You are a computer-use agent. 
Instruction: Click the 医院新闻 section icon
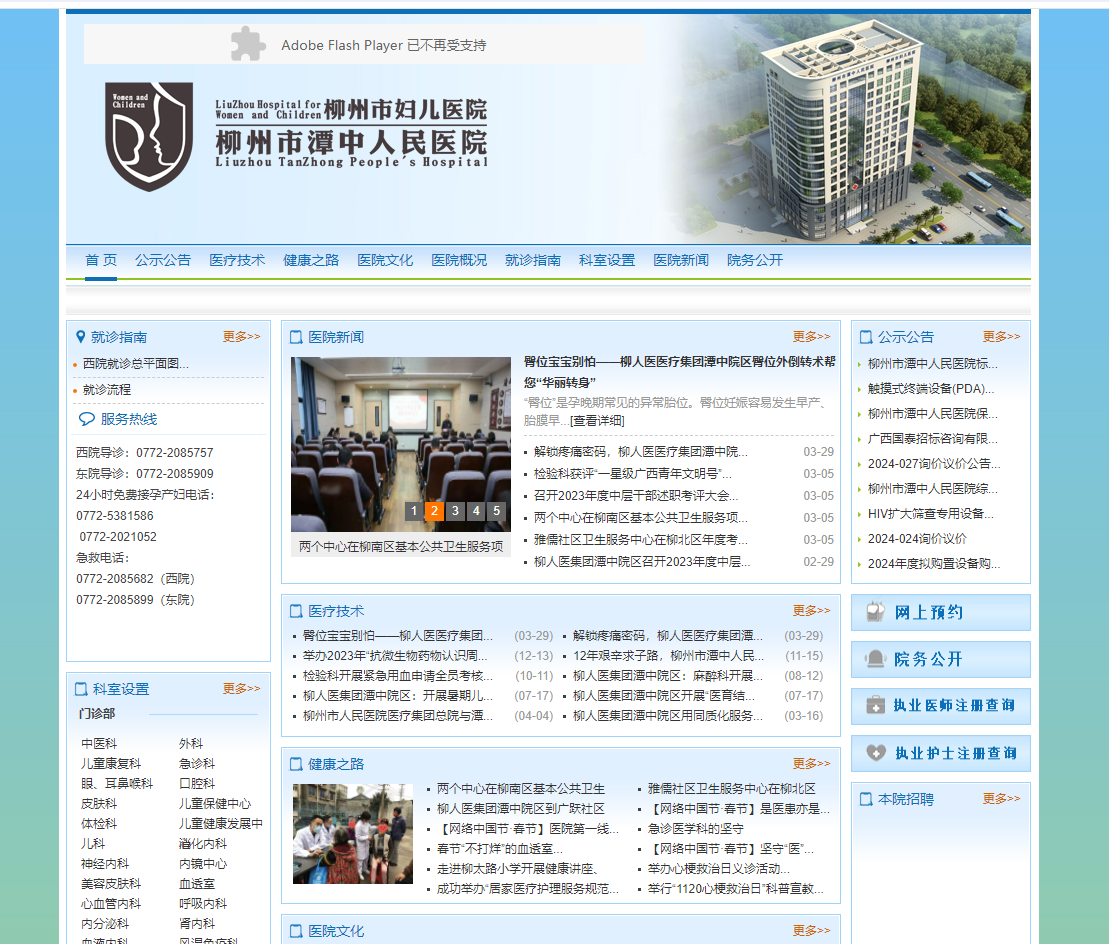click(296, 337)
